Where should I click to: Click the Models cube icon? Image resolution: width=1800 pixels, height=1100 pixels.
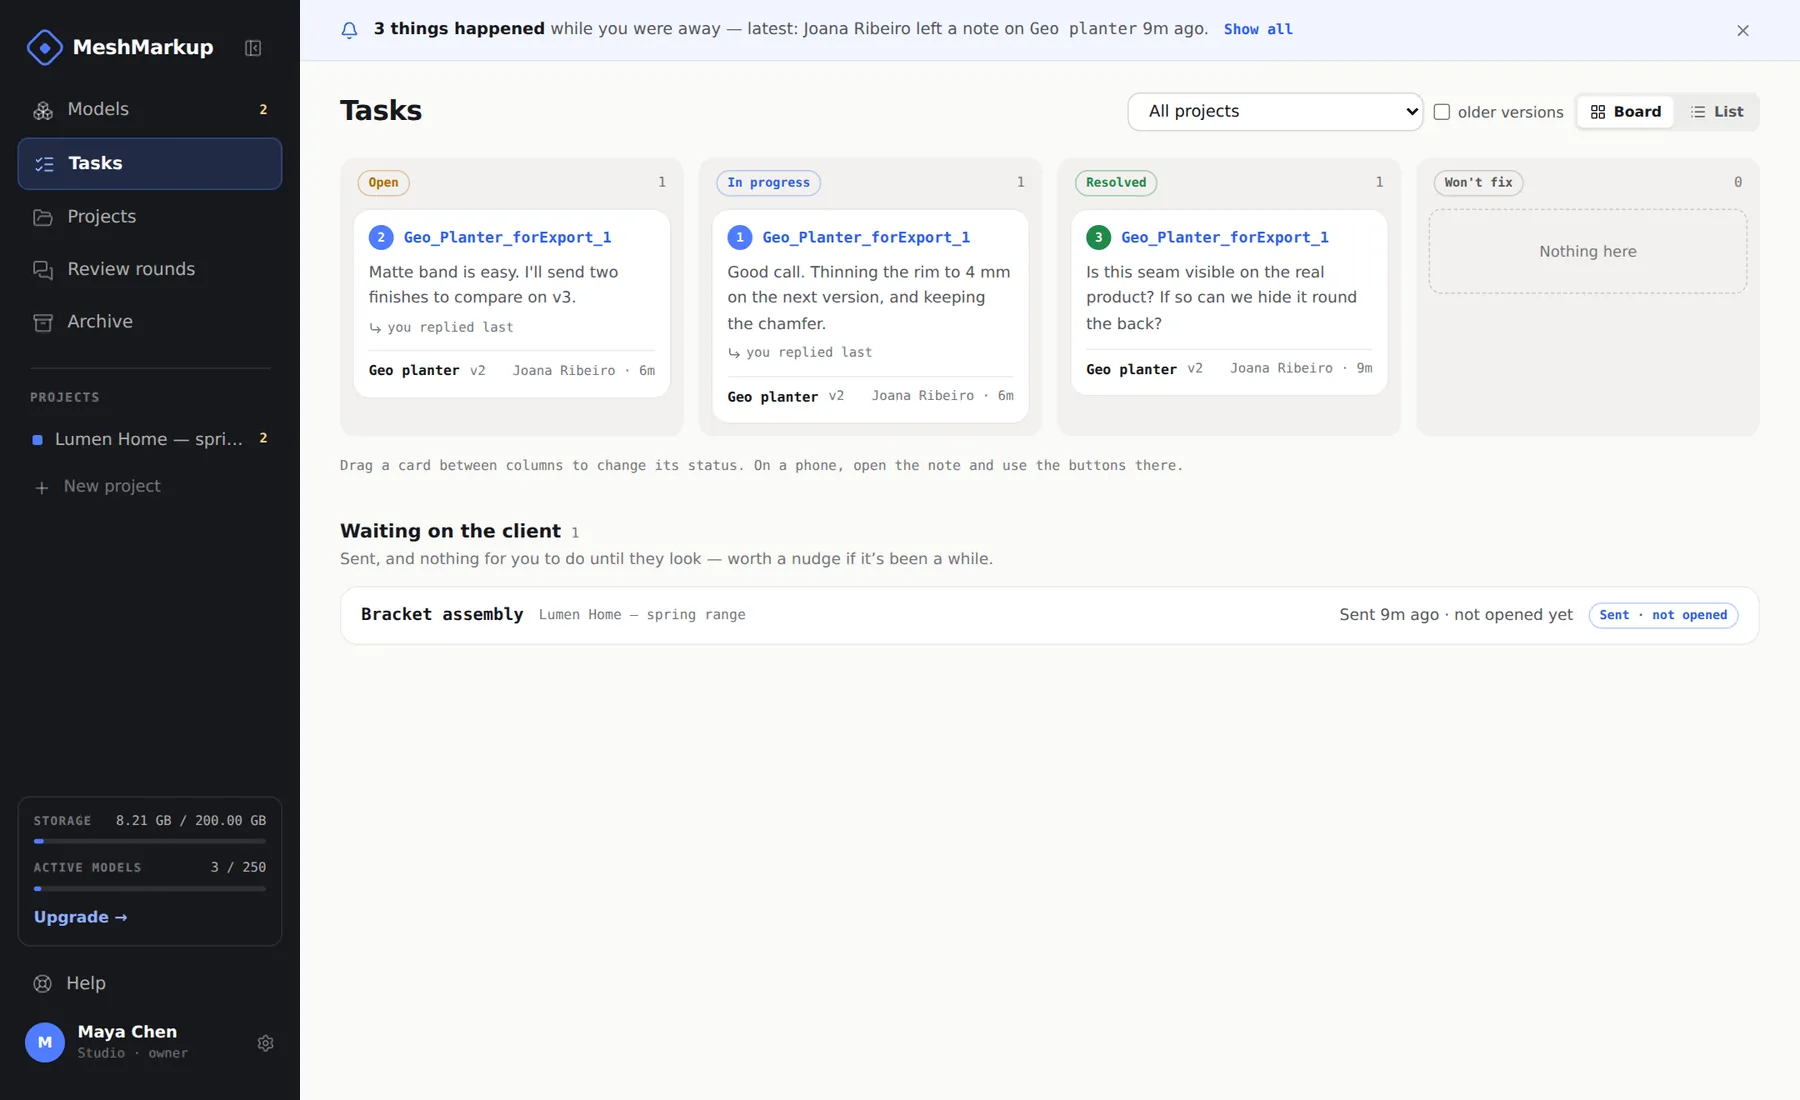43,110
